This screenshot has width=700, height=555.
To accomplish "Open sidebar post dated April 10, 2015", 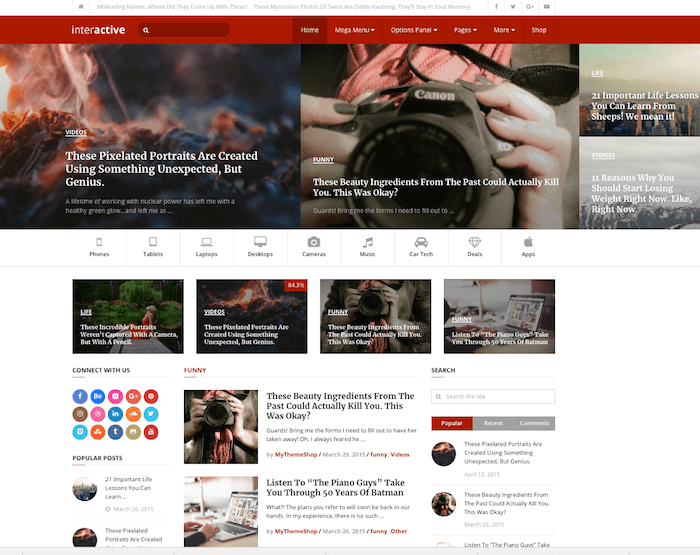I will pos(503,453).
